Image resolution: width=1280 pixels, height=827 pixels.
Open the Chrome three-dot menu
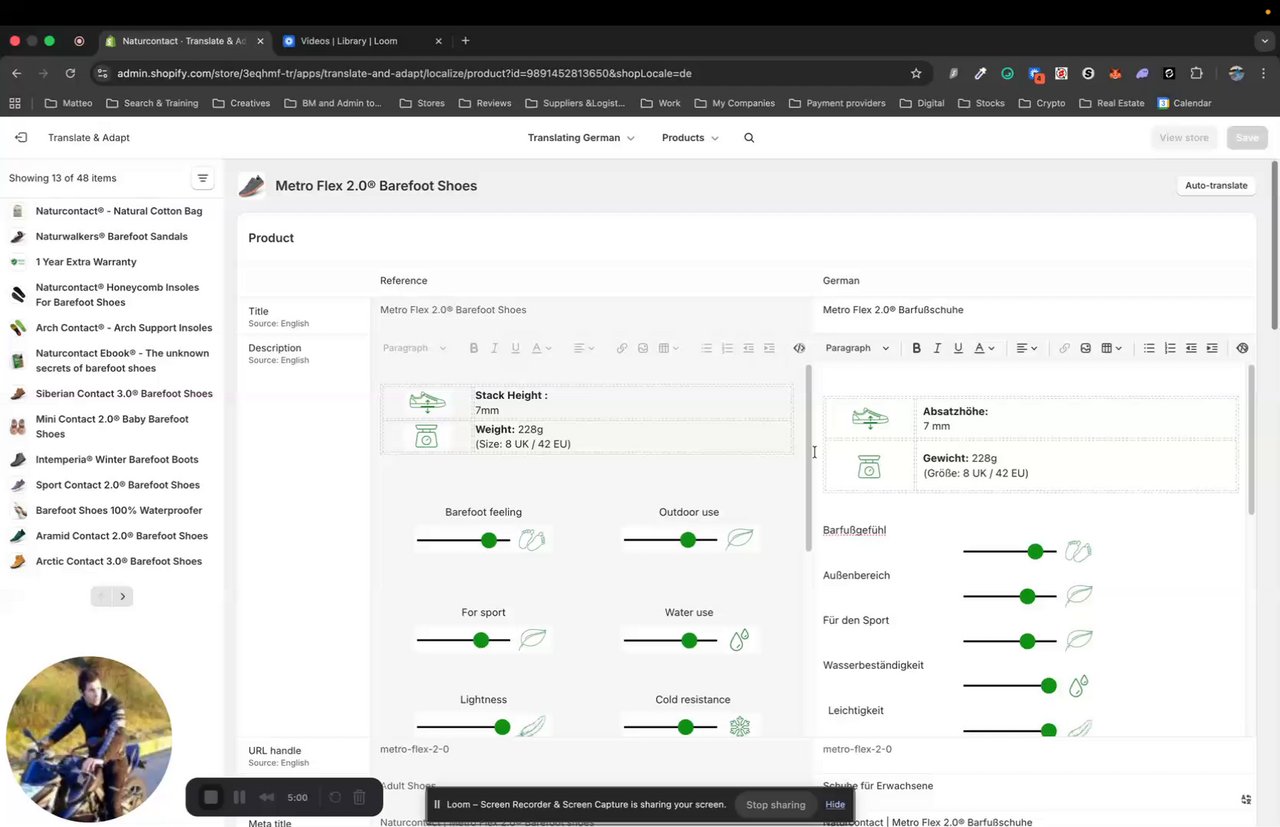[1265, 73]
